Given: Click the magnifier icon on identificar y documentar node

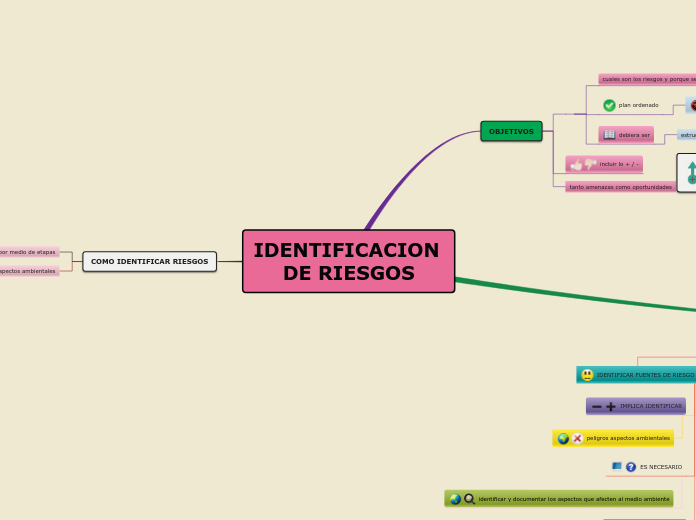Looking at the screenshot, I should (x=469, y=499).
